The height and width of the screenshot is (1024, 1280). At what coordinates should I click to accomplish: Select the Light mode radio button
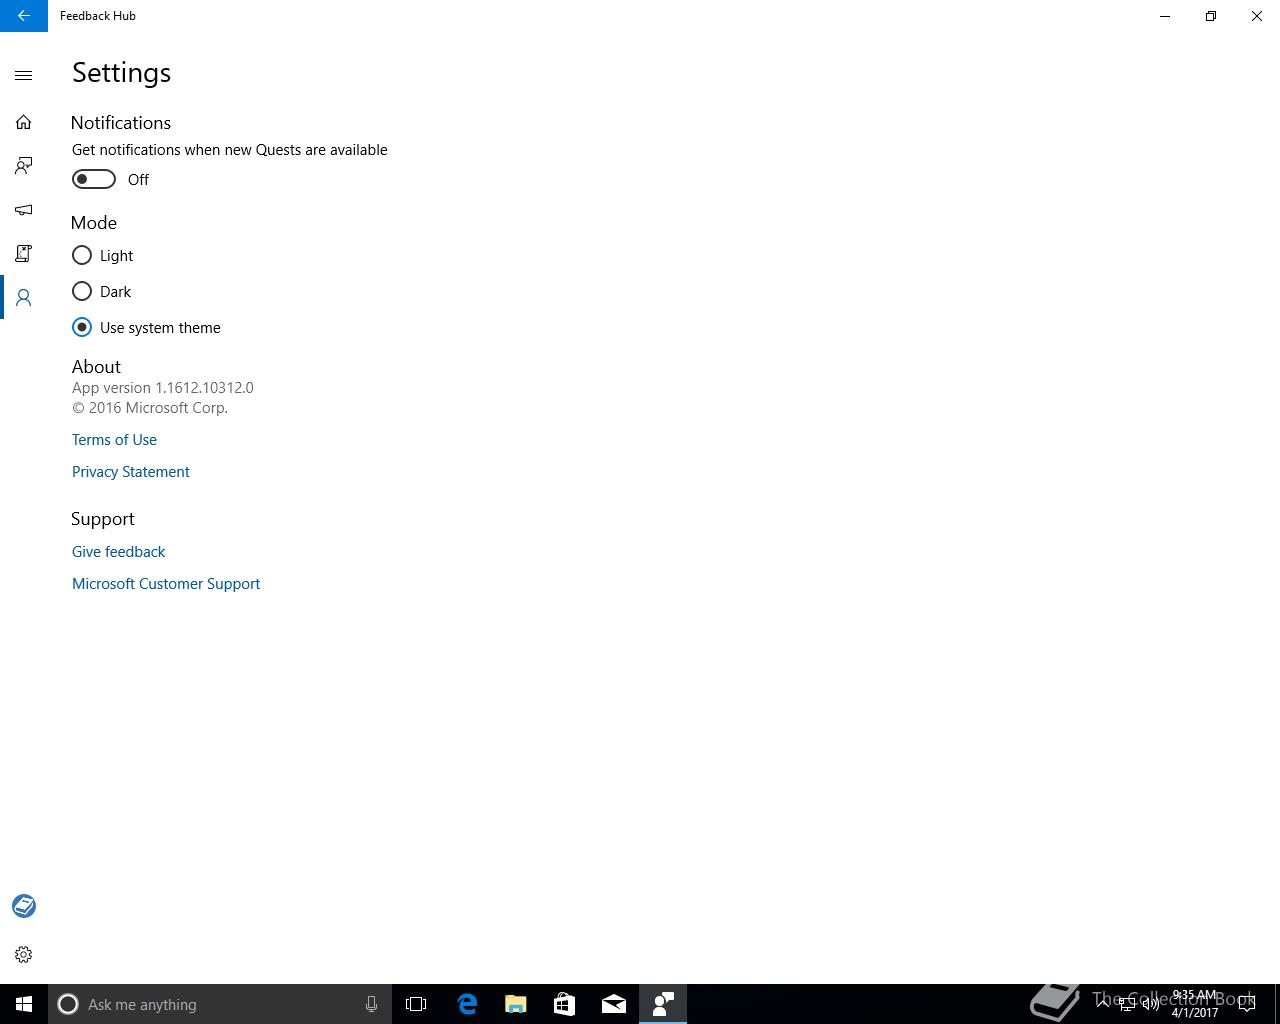tap(82, 256)
